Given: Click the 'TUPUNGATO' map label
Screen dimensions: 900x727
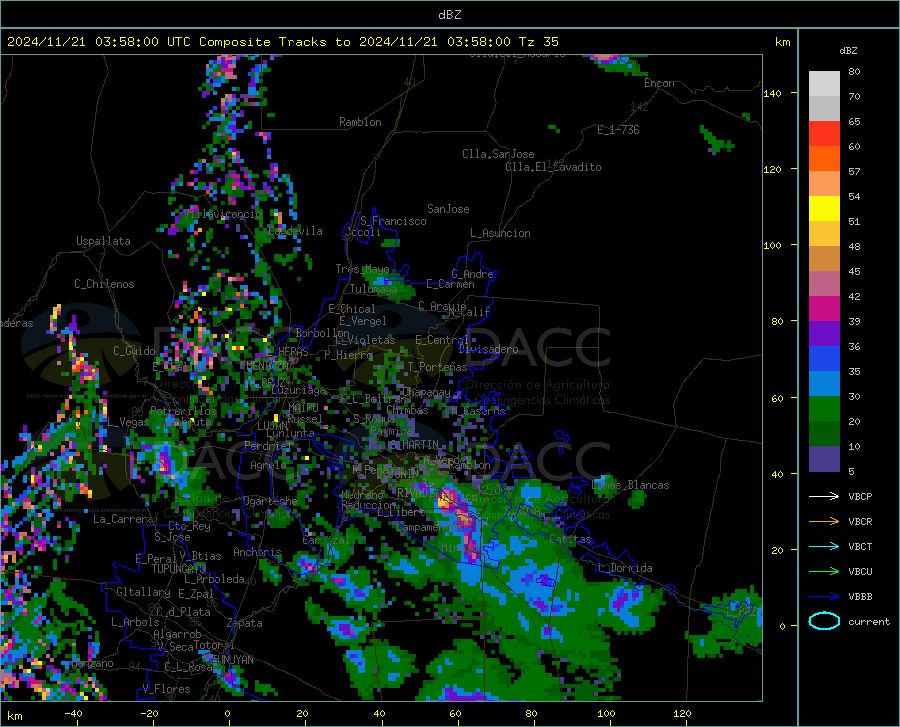Looking at the screenshot, I should click(x=179, y=569).
